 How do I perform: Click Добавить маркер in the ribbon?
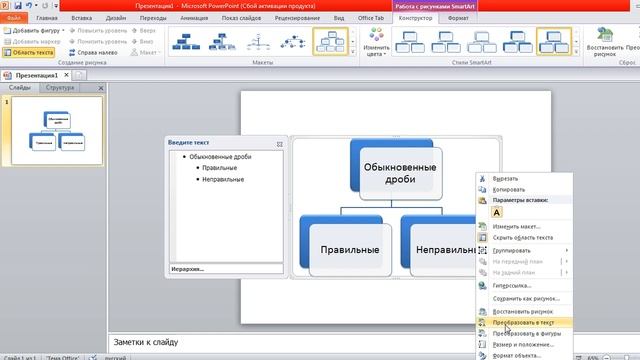pos(32,42)
